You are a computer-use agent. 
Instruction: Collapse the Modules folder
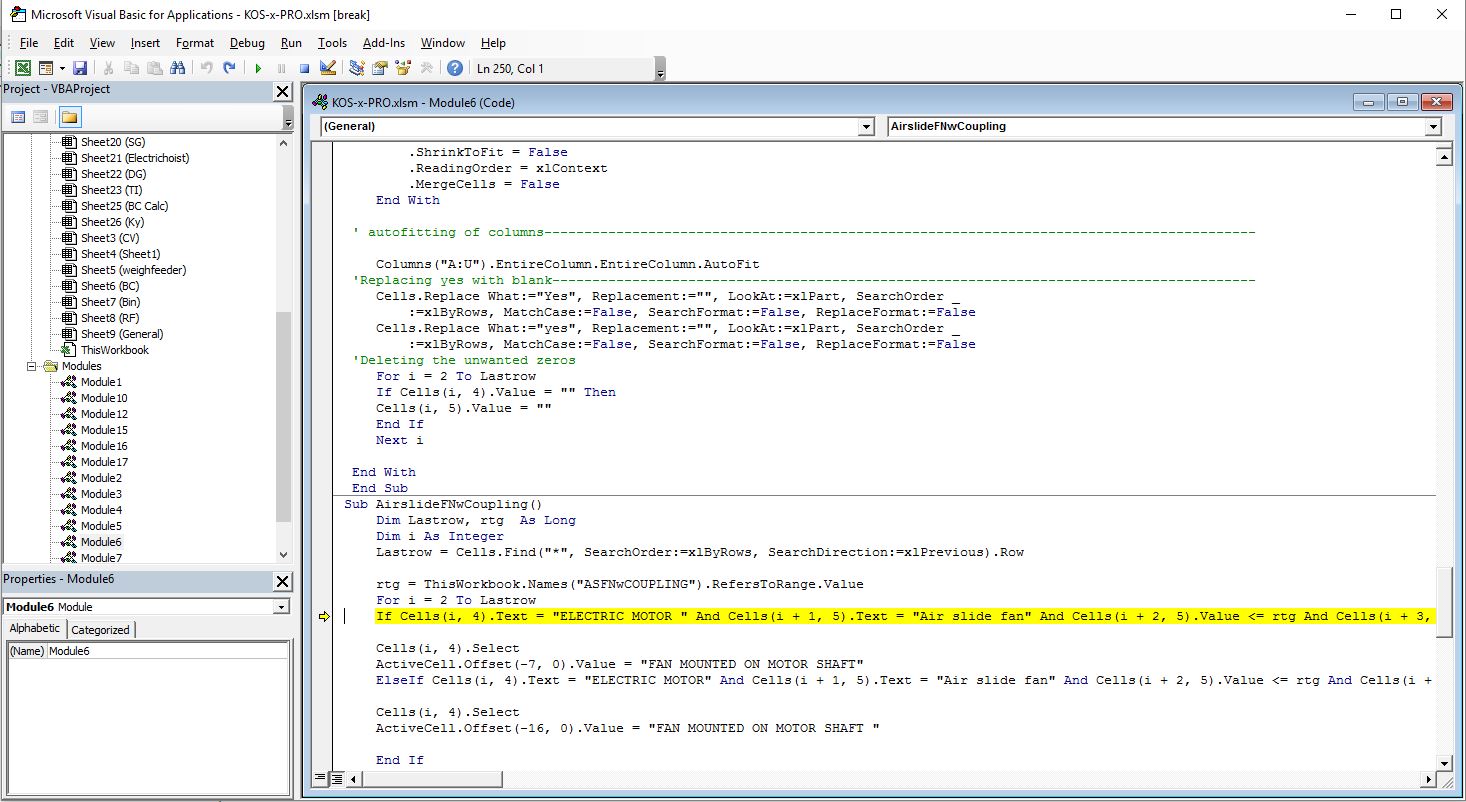pos(32,366)
